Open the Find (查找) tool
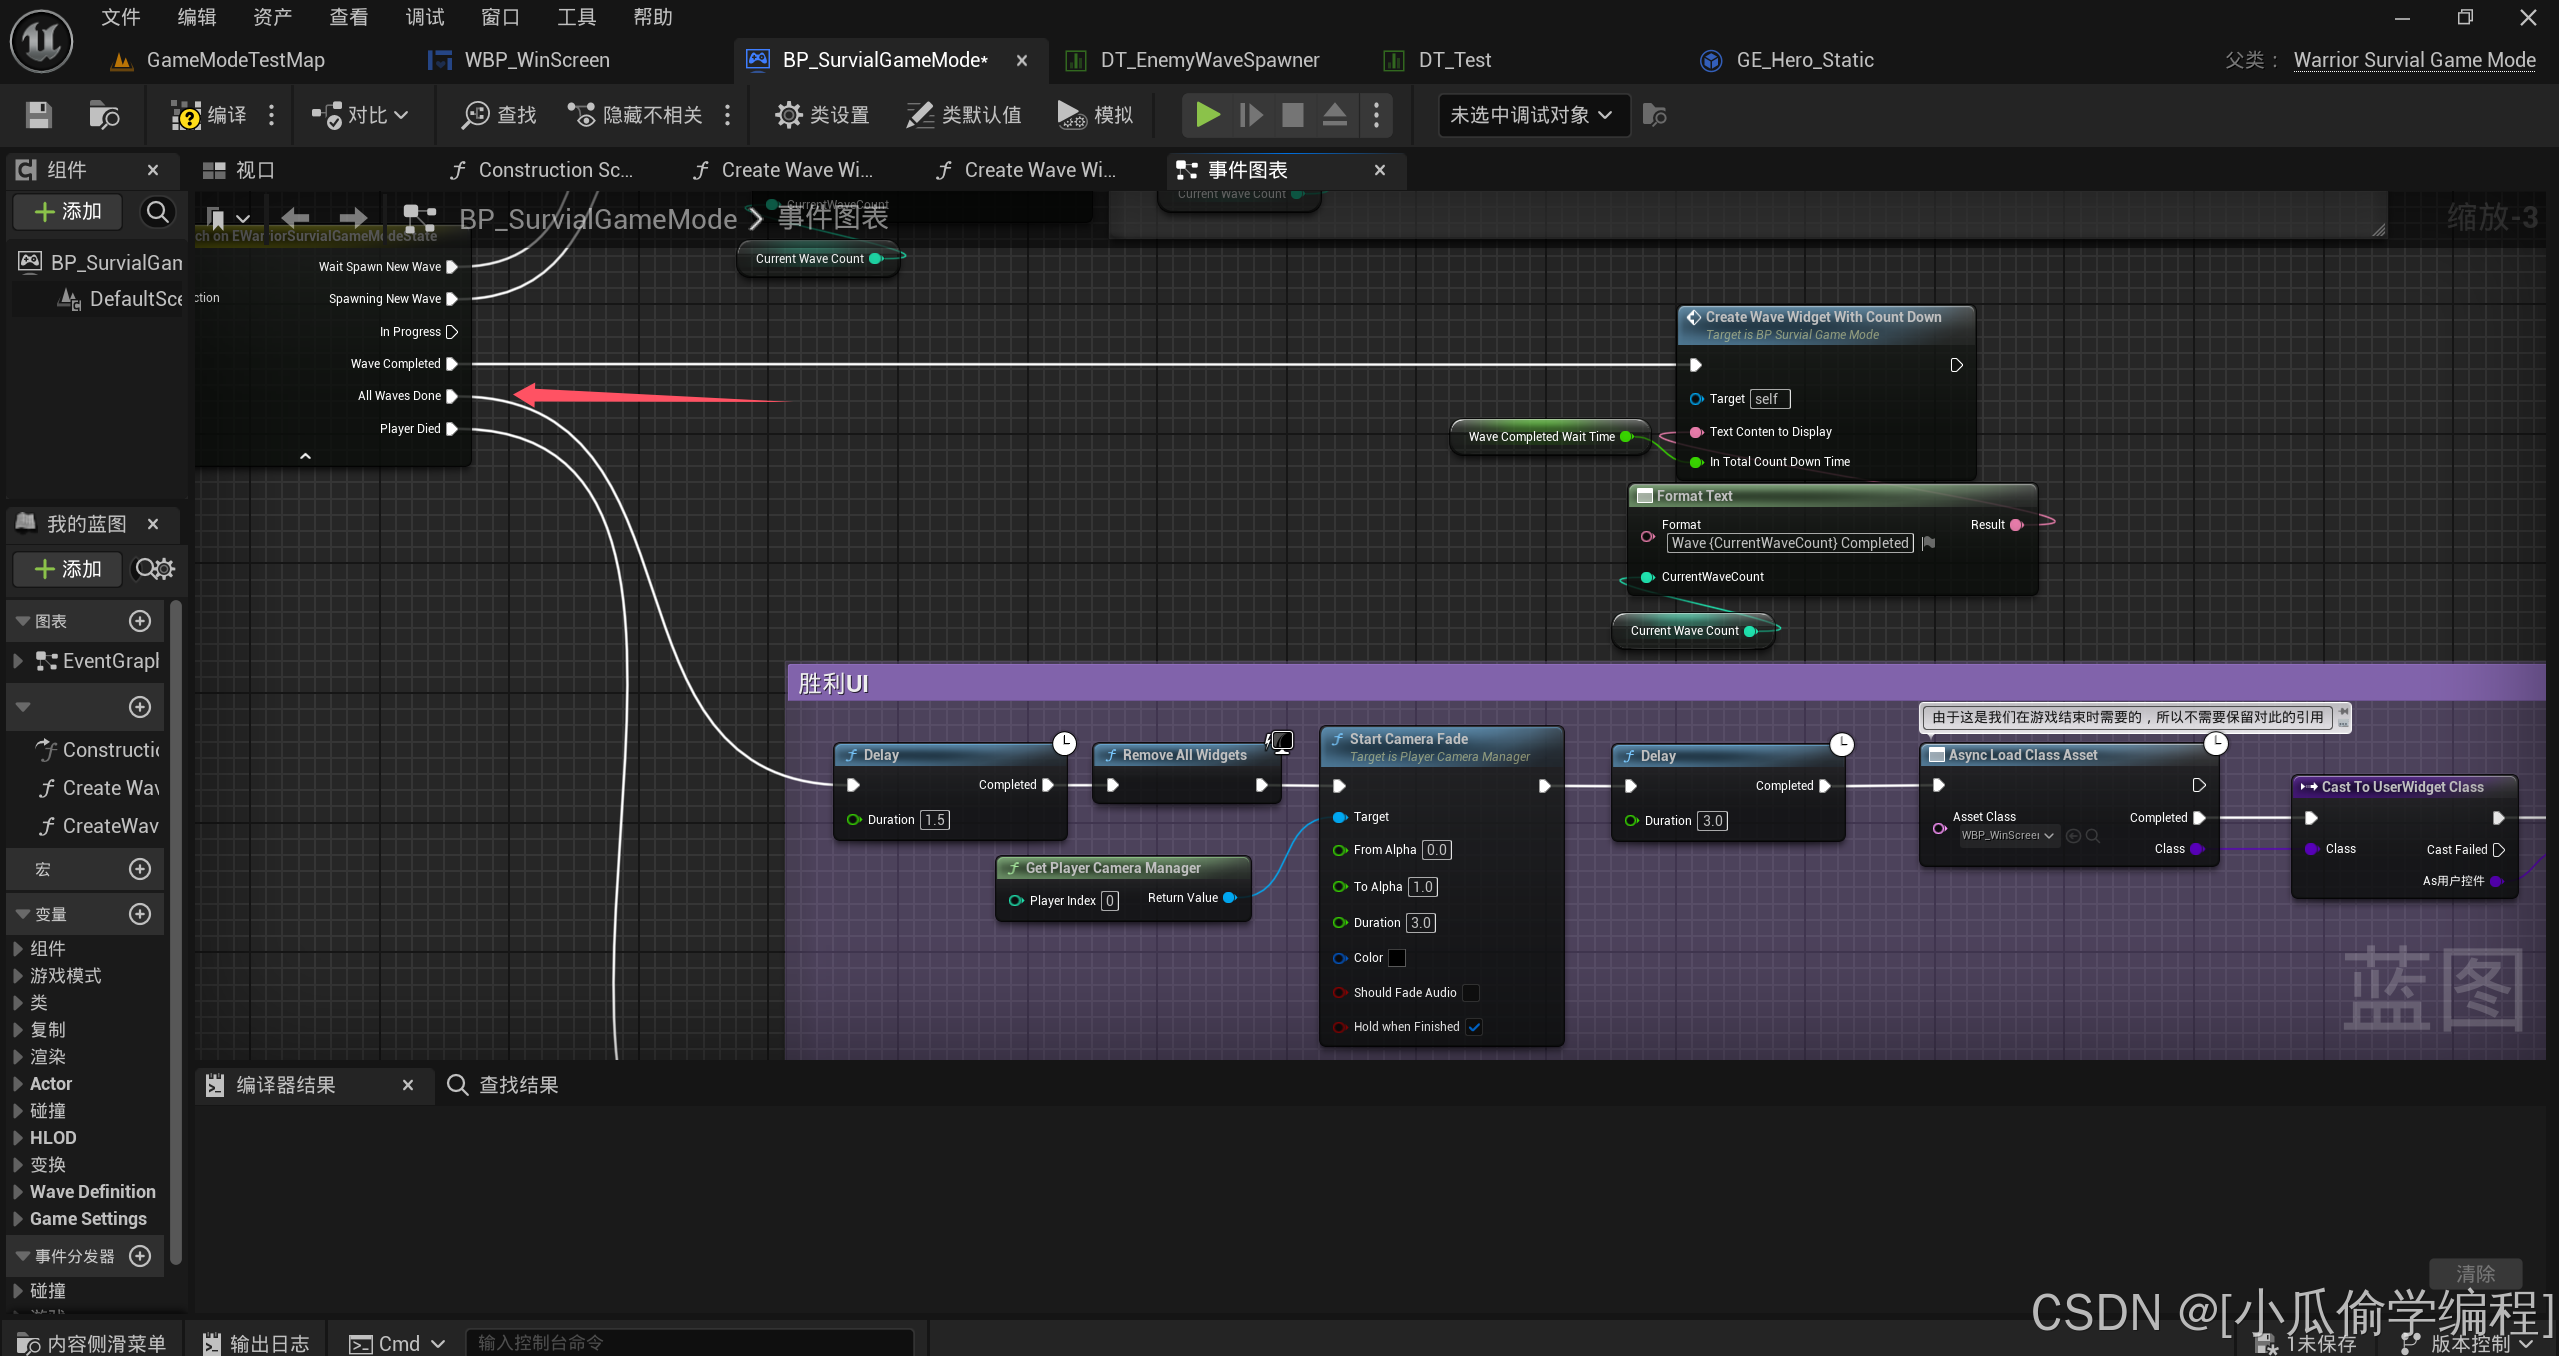The height and width of the screenshot is (1356, 2559). tap(498, 115)
